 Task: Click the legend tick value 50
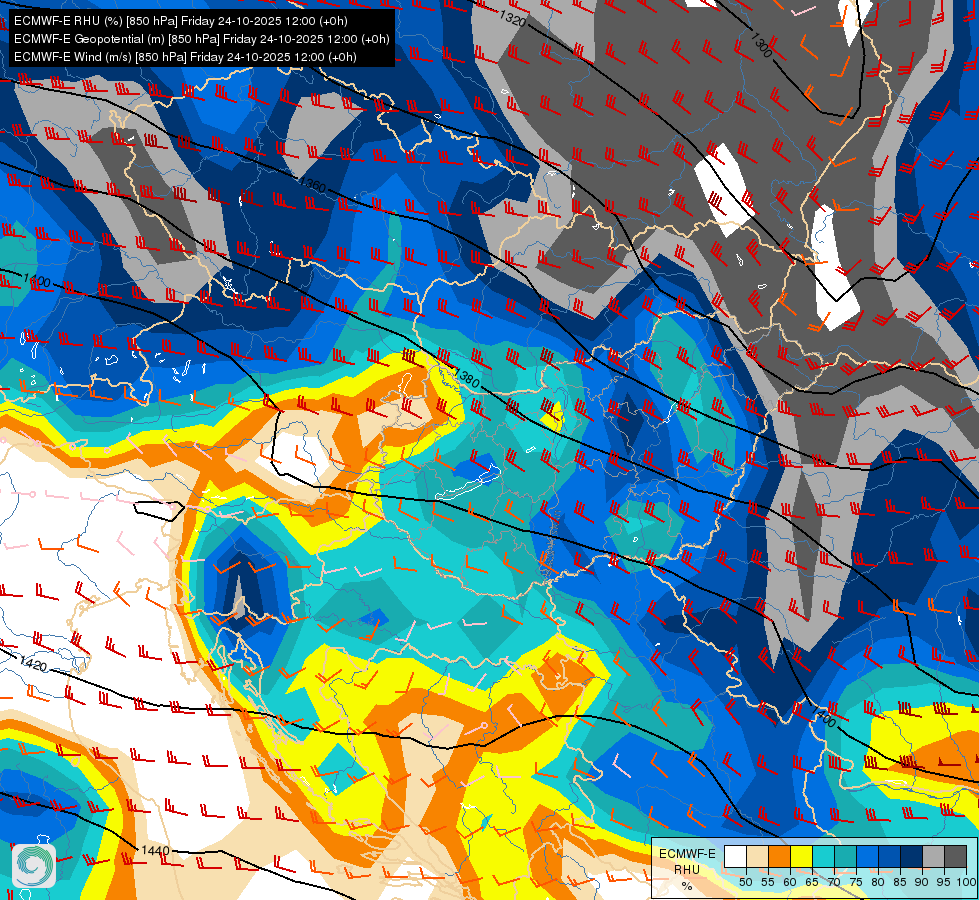(745, 882)
